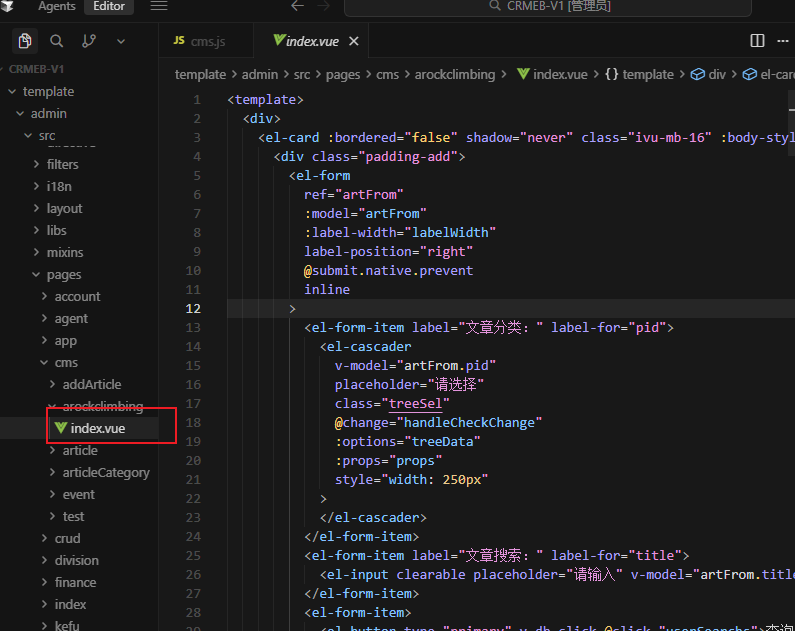
Task: Expand the addArticle folder
Action: point(91,384)
